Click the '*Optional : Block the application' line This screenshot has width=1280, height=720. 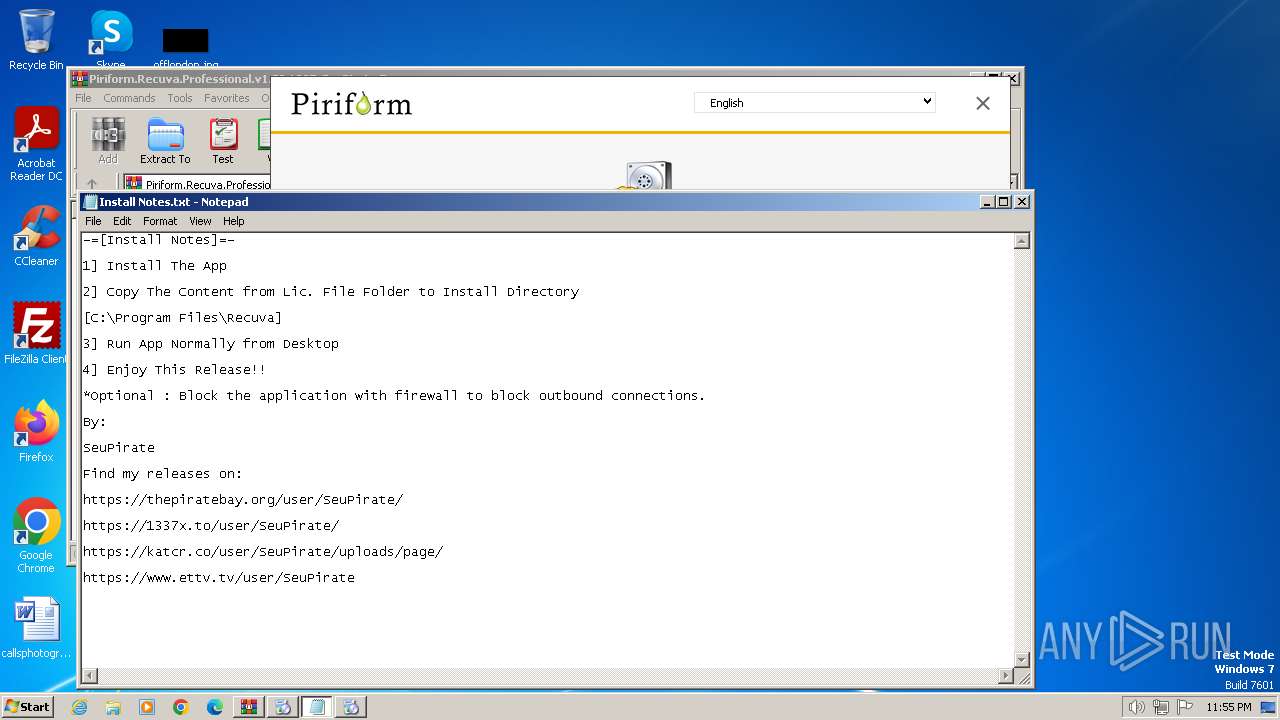click(x=394, y=396)
